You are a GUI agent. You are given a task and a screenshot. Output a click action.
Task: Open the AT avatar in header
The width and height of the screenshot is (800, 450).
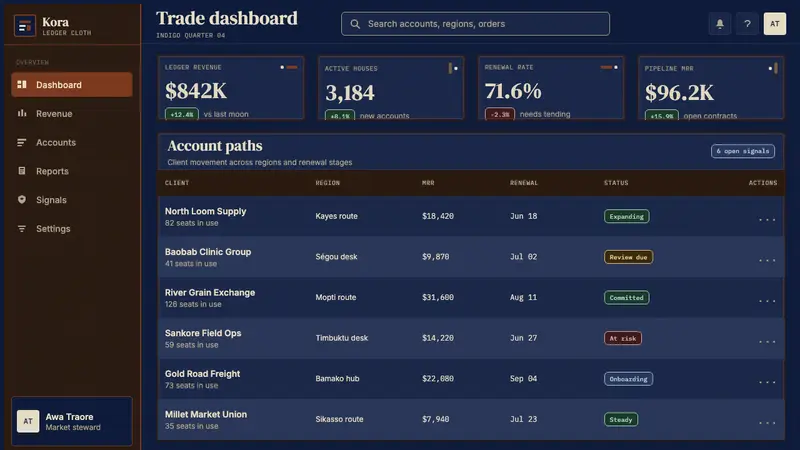[774, 24]
